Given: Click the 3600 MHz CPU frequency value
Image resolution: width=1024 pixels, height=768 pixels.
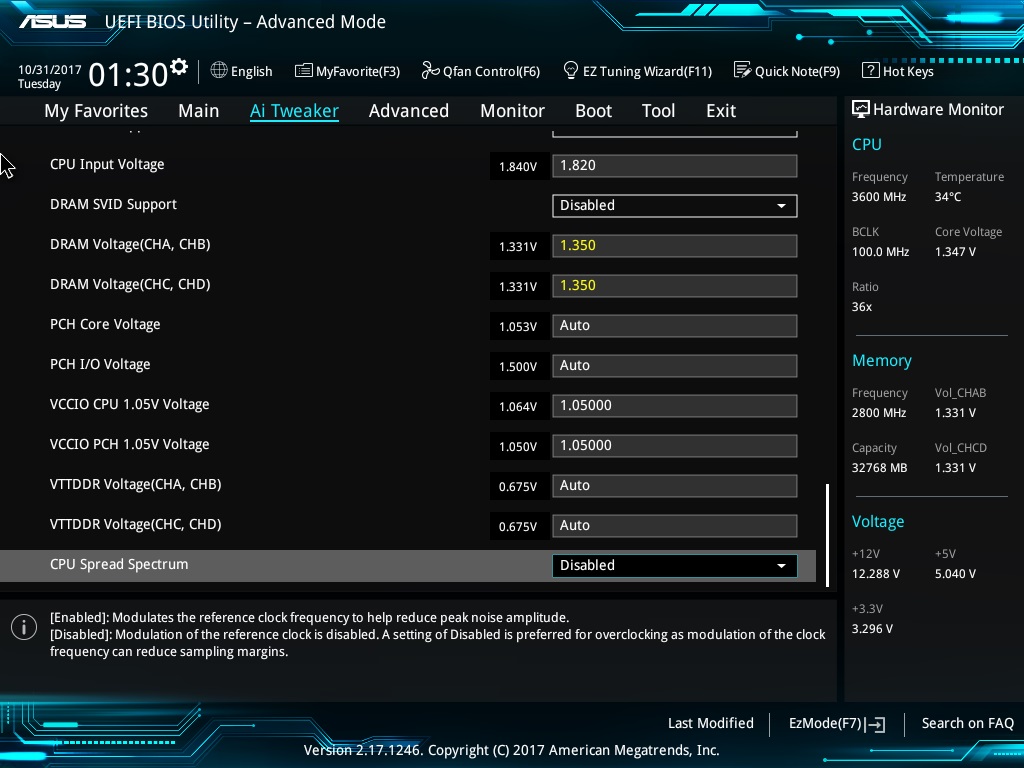Looking at the screenshot, I should coord(878,197).
